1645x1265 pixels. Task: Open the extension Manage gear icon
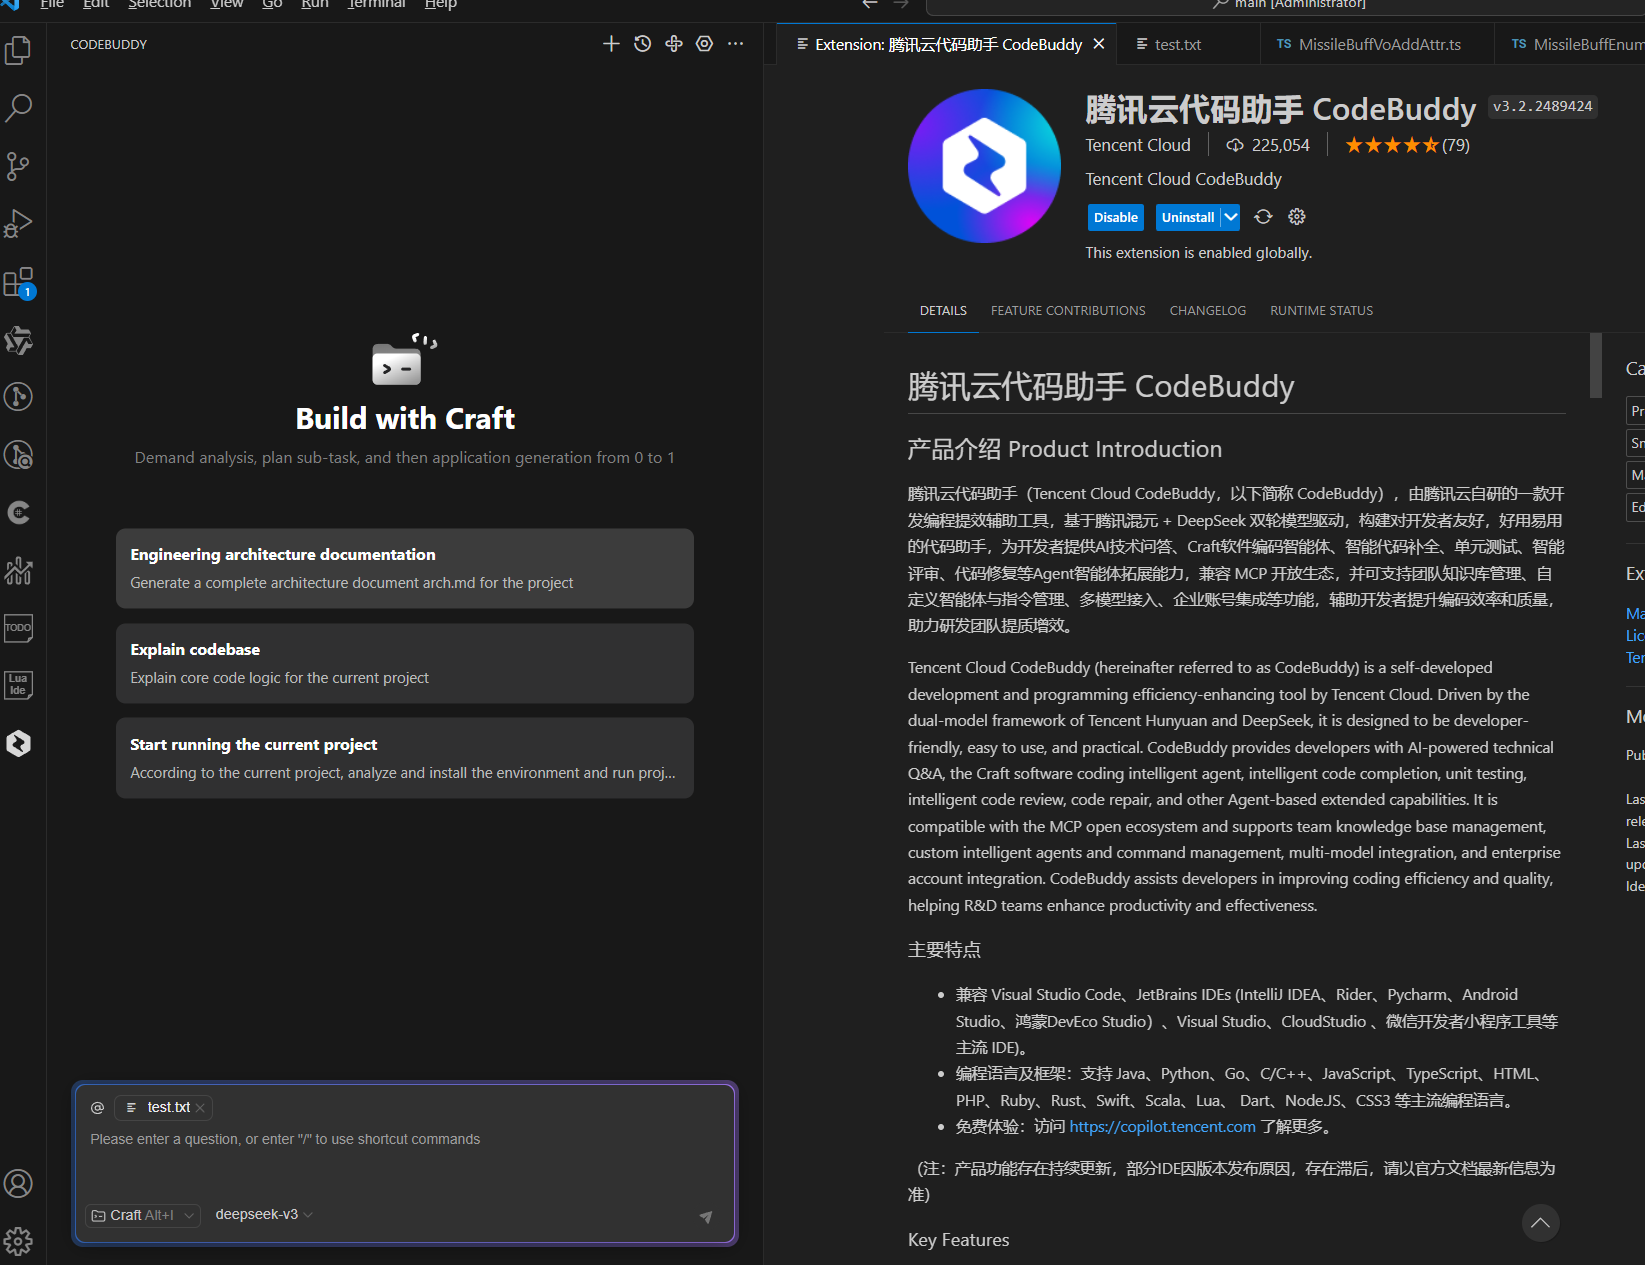1297,217
